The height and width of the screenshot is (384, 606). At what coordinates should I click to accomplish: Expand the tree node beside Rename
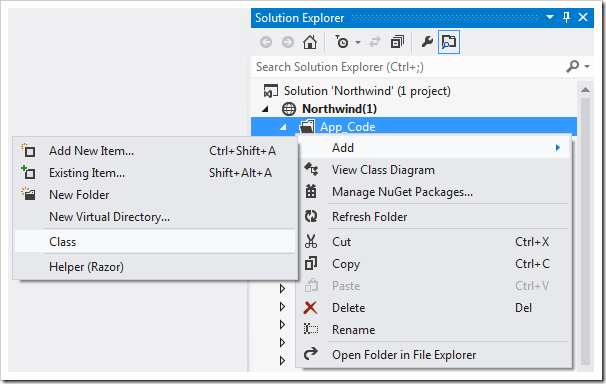pos(283,325)
